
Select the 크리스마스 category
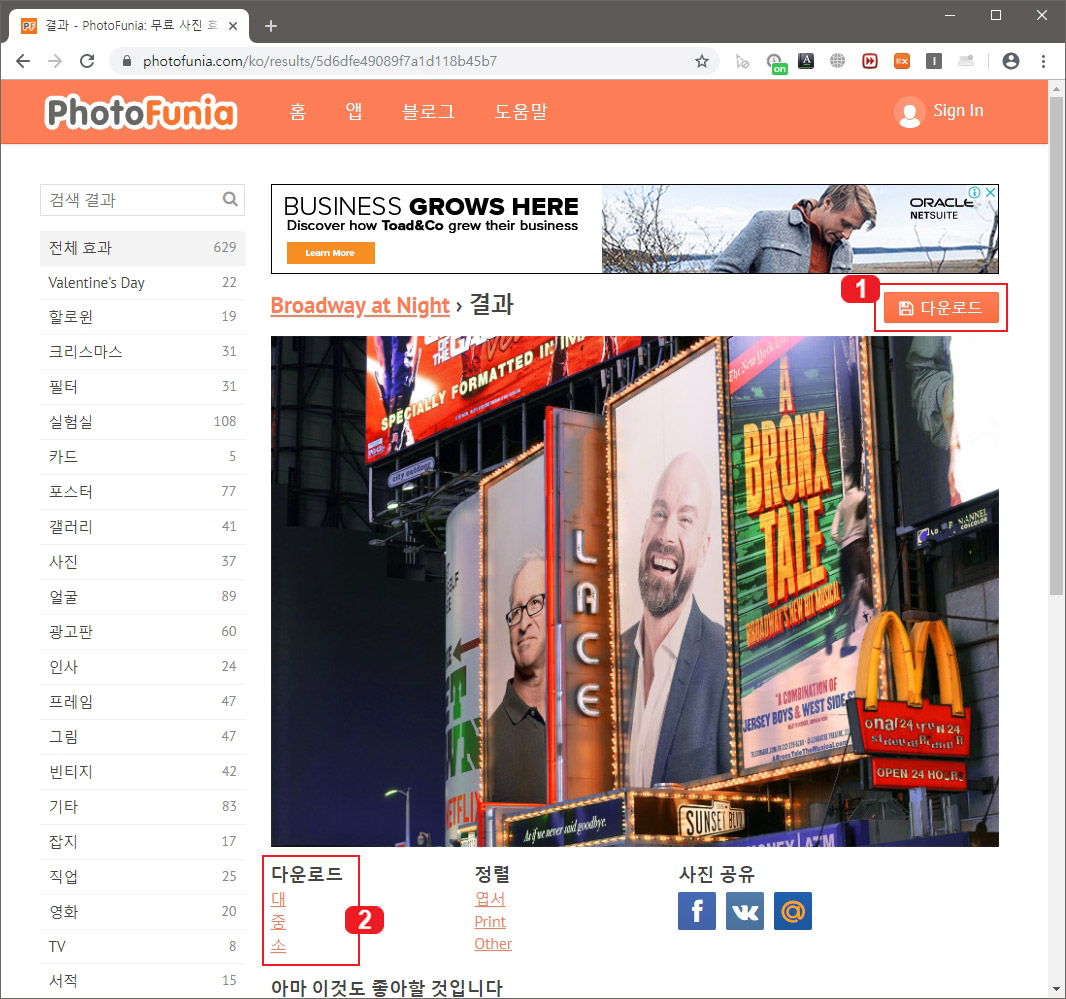tap(143, 352)
